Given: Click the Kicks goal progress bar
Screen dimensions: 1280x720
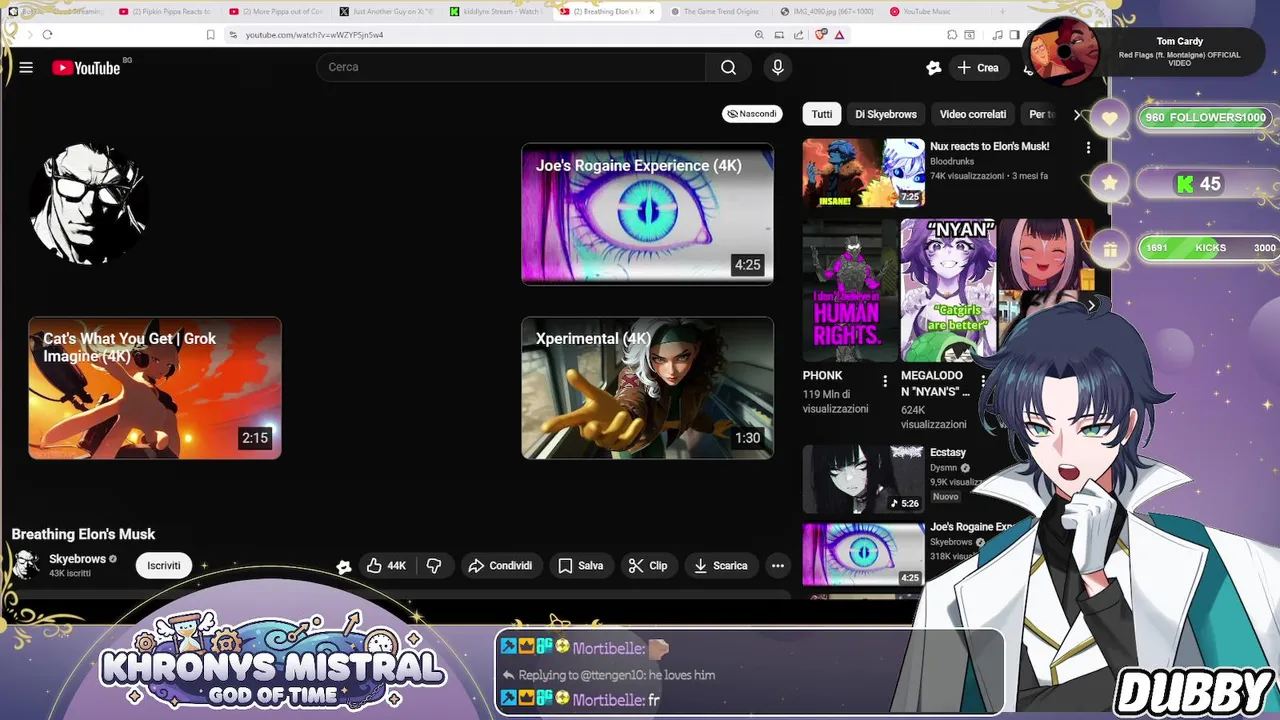Looking at the screenshot, I should pyautogui.click(x=1209, y=248).
